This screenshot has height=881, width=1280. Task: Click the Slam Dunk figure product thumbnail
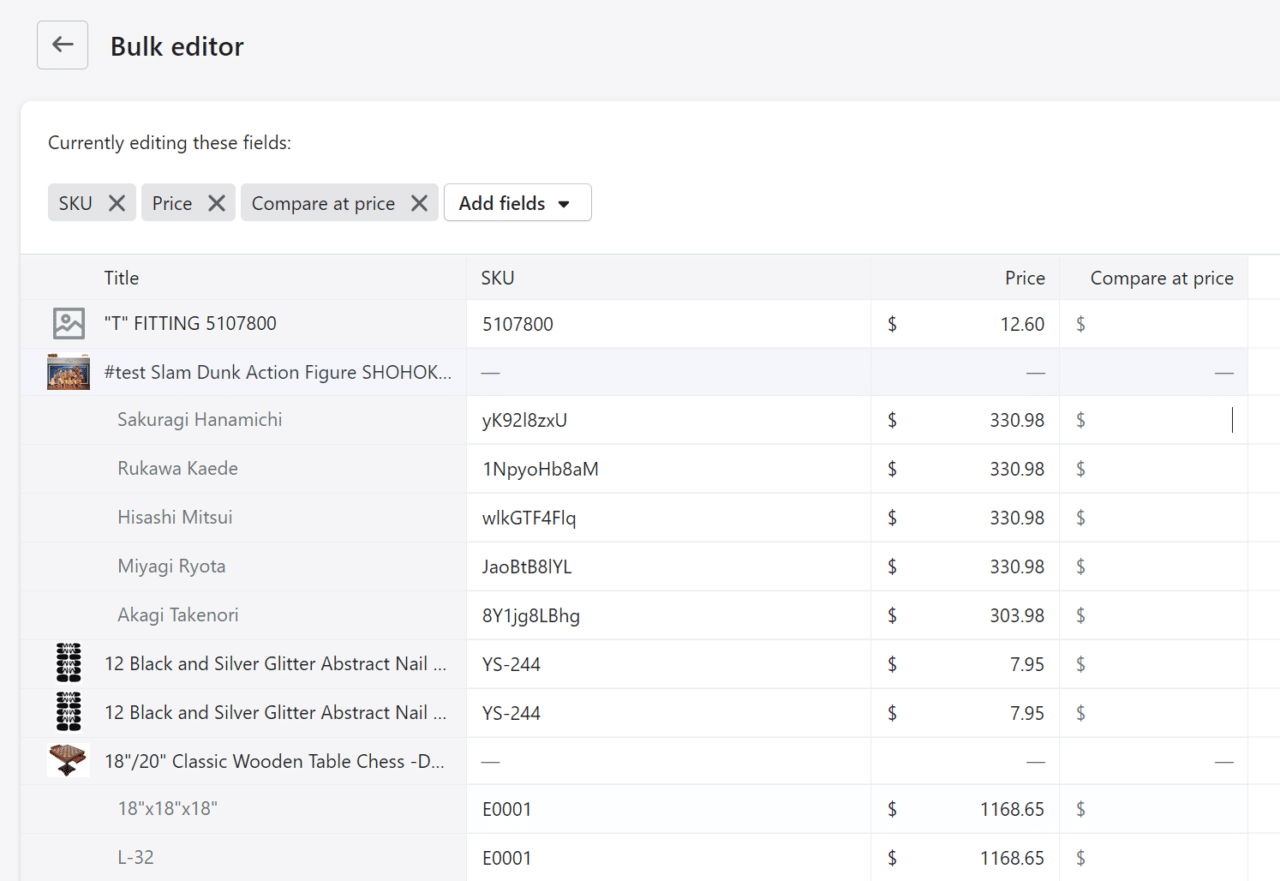coord(68,371)
